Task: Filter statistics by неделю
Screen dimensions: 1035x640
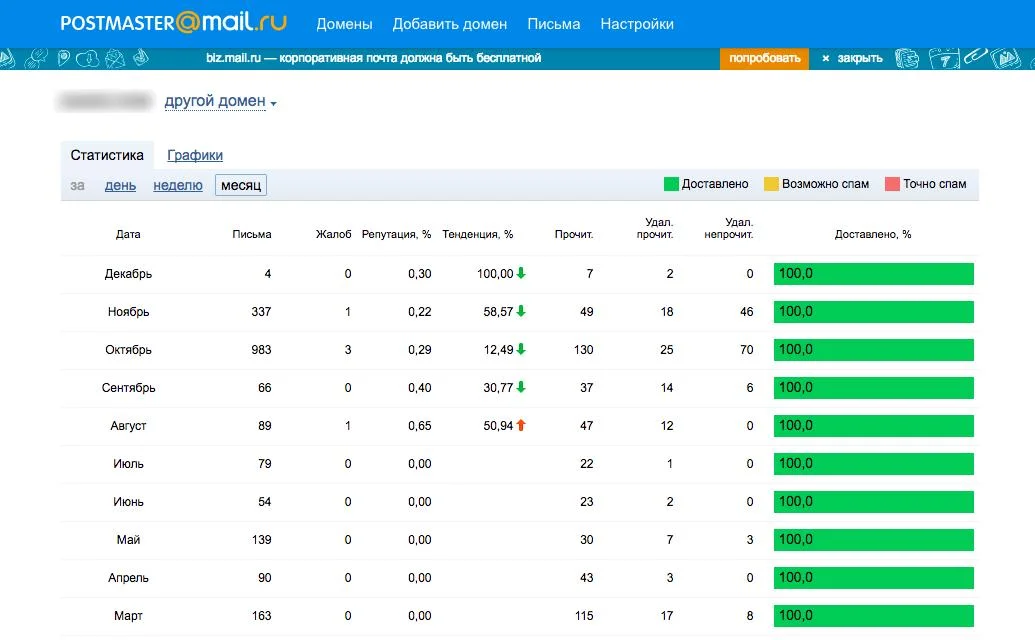Action: coord(178,185)
